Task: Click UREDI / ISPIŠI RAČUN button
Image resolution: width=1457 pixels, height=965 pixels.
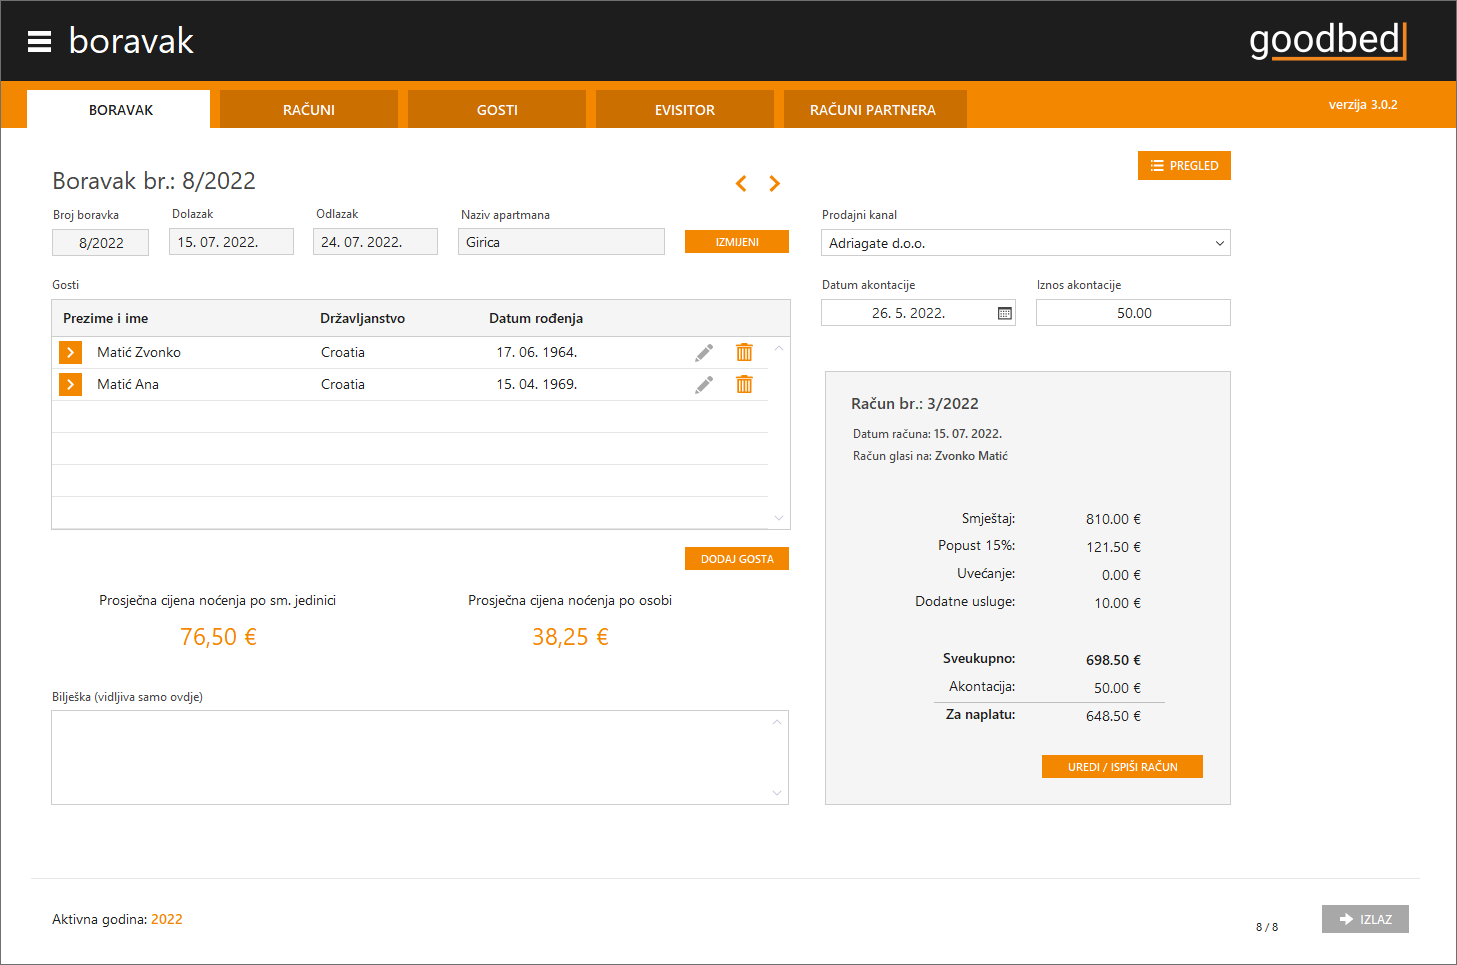Action: click(1122, 767)
